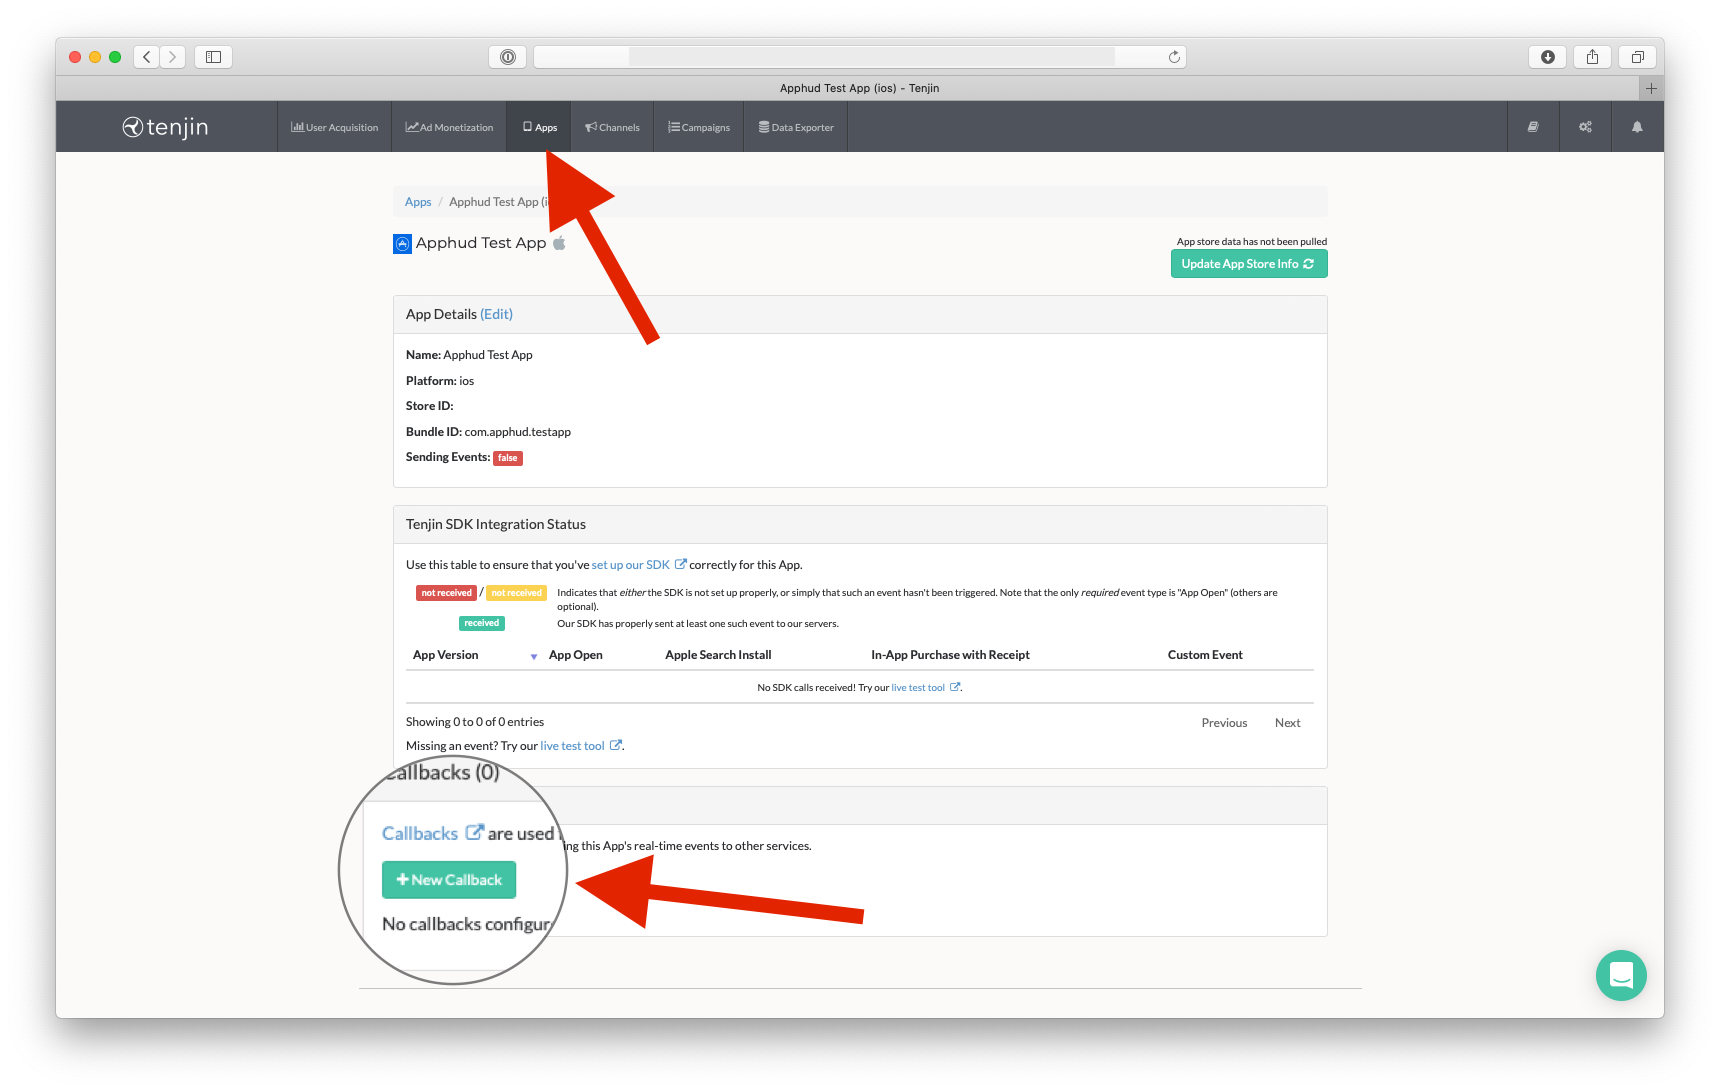
Task: Click In-App Purchase with Receipt header
Action: pyautogui.click(x=950, y=655)
